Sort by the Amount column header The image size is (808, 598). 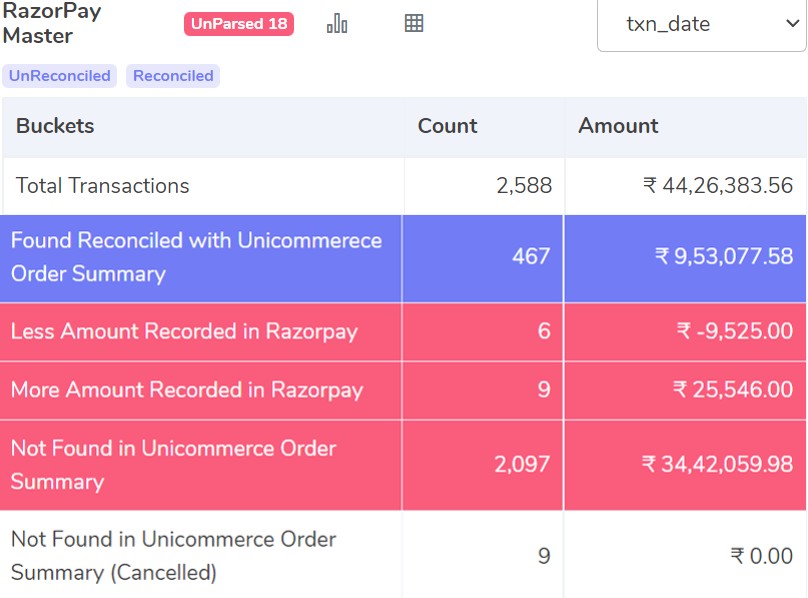618,126
